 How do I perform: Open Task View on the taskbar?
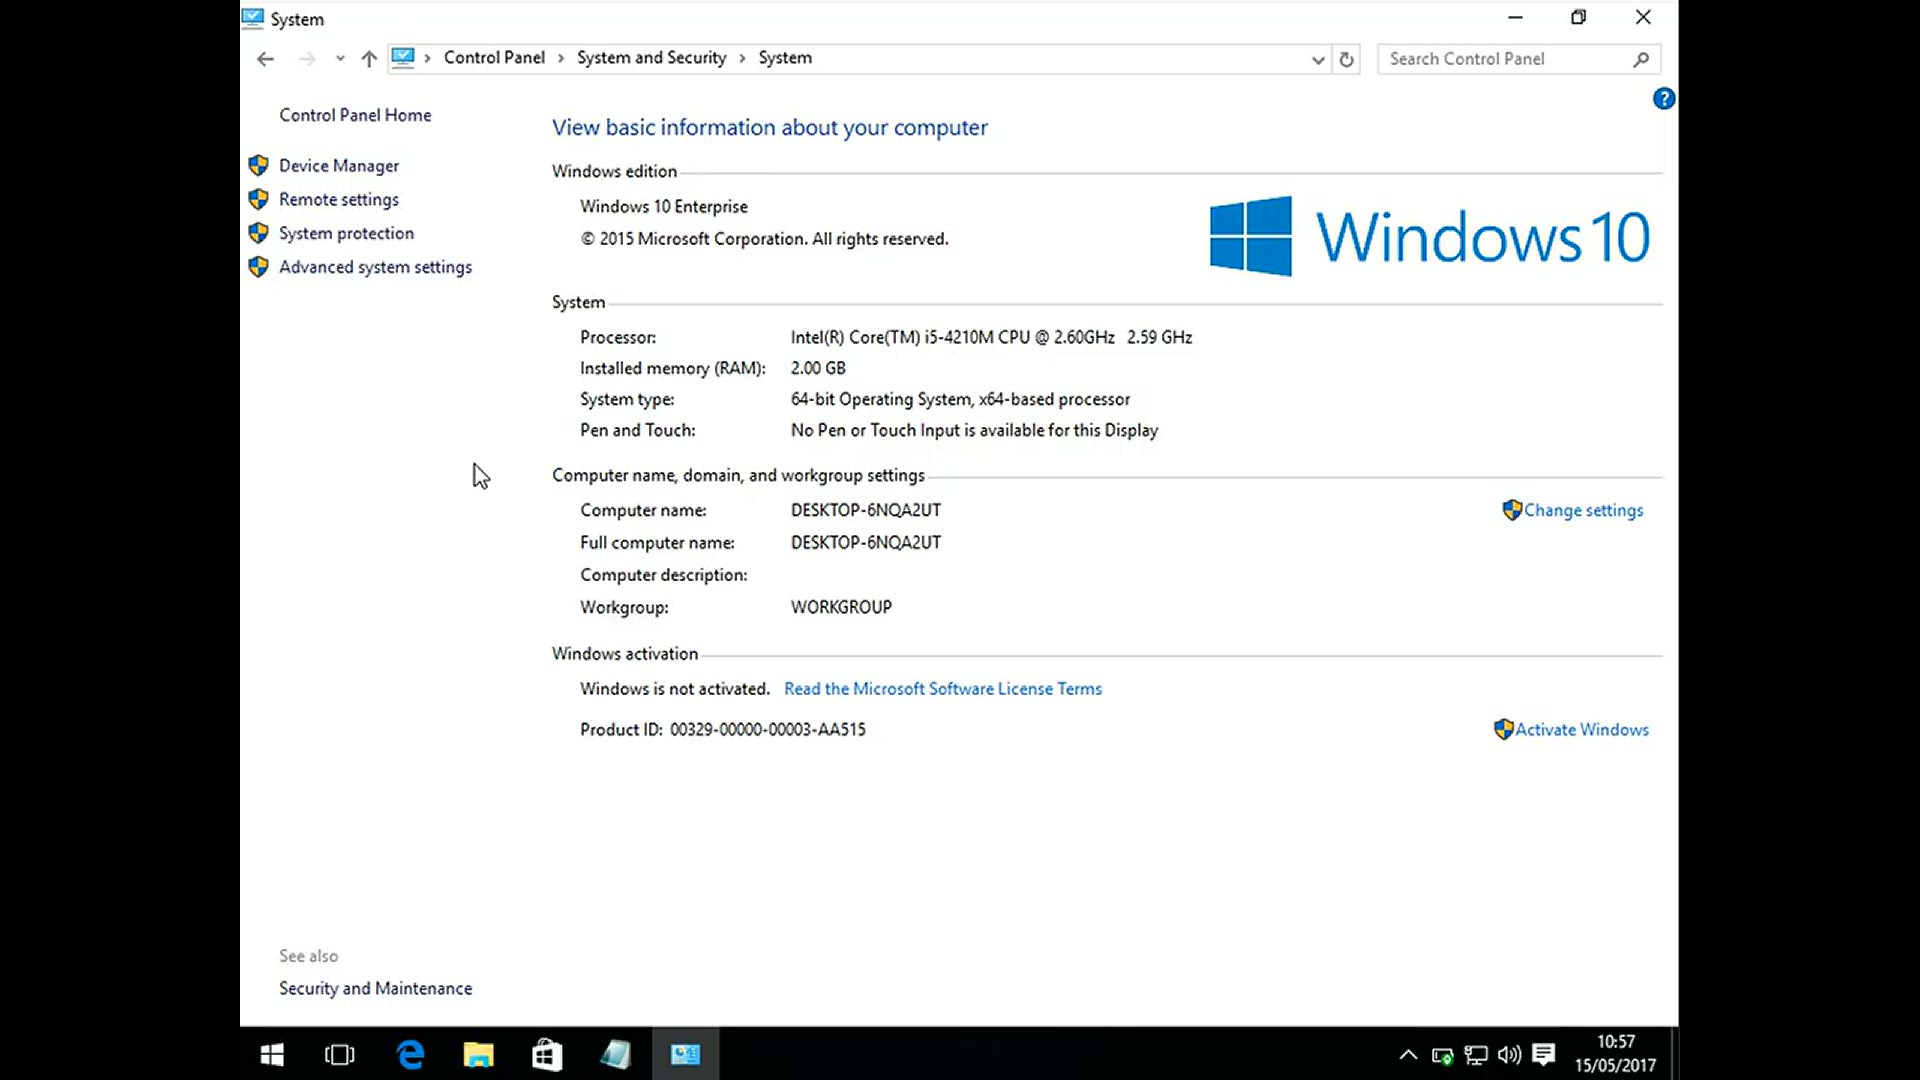click(340, 1054)
